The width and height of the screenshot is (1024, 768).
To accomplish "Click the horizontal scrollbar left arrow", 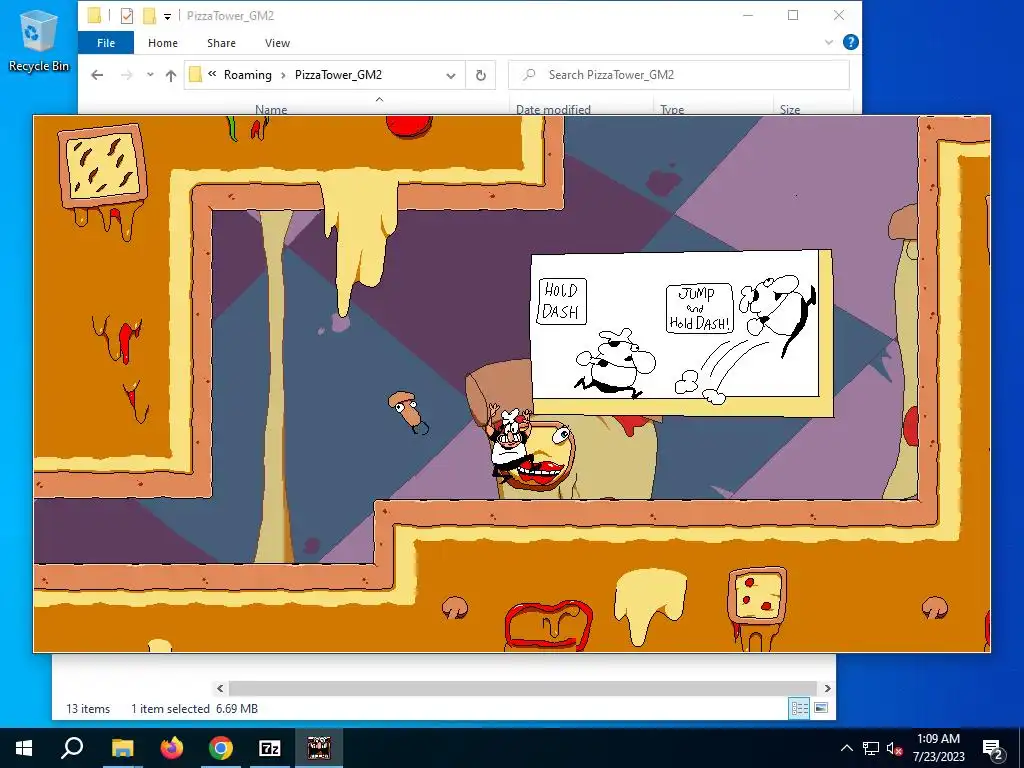I will 220,688.
